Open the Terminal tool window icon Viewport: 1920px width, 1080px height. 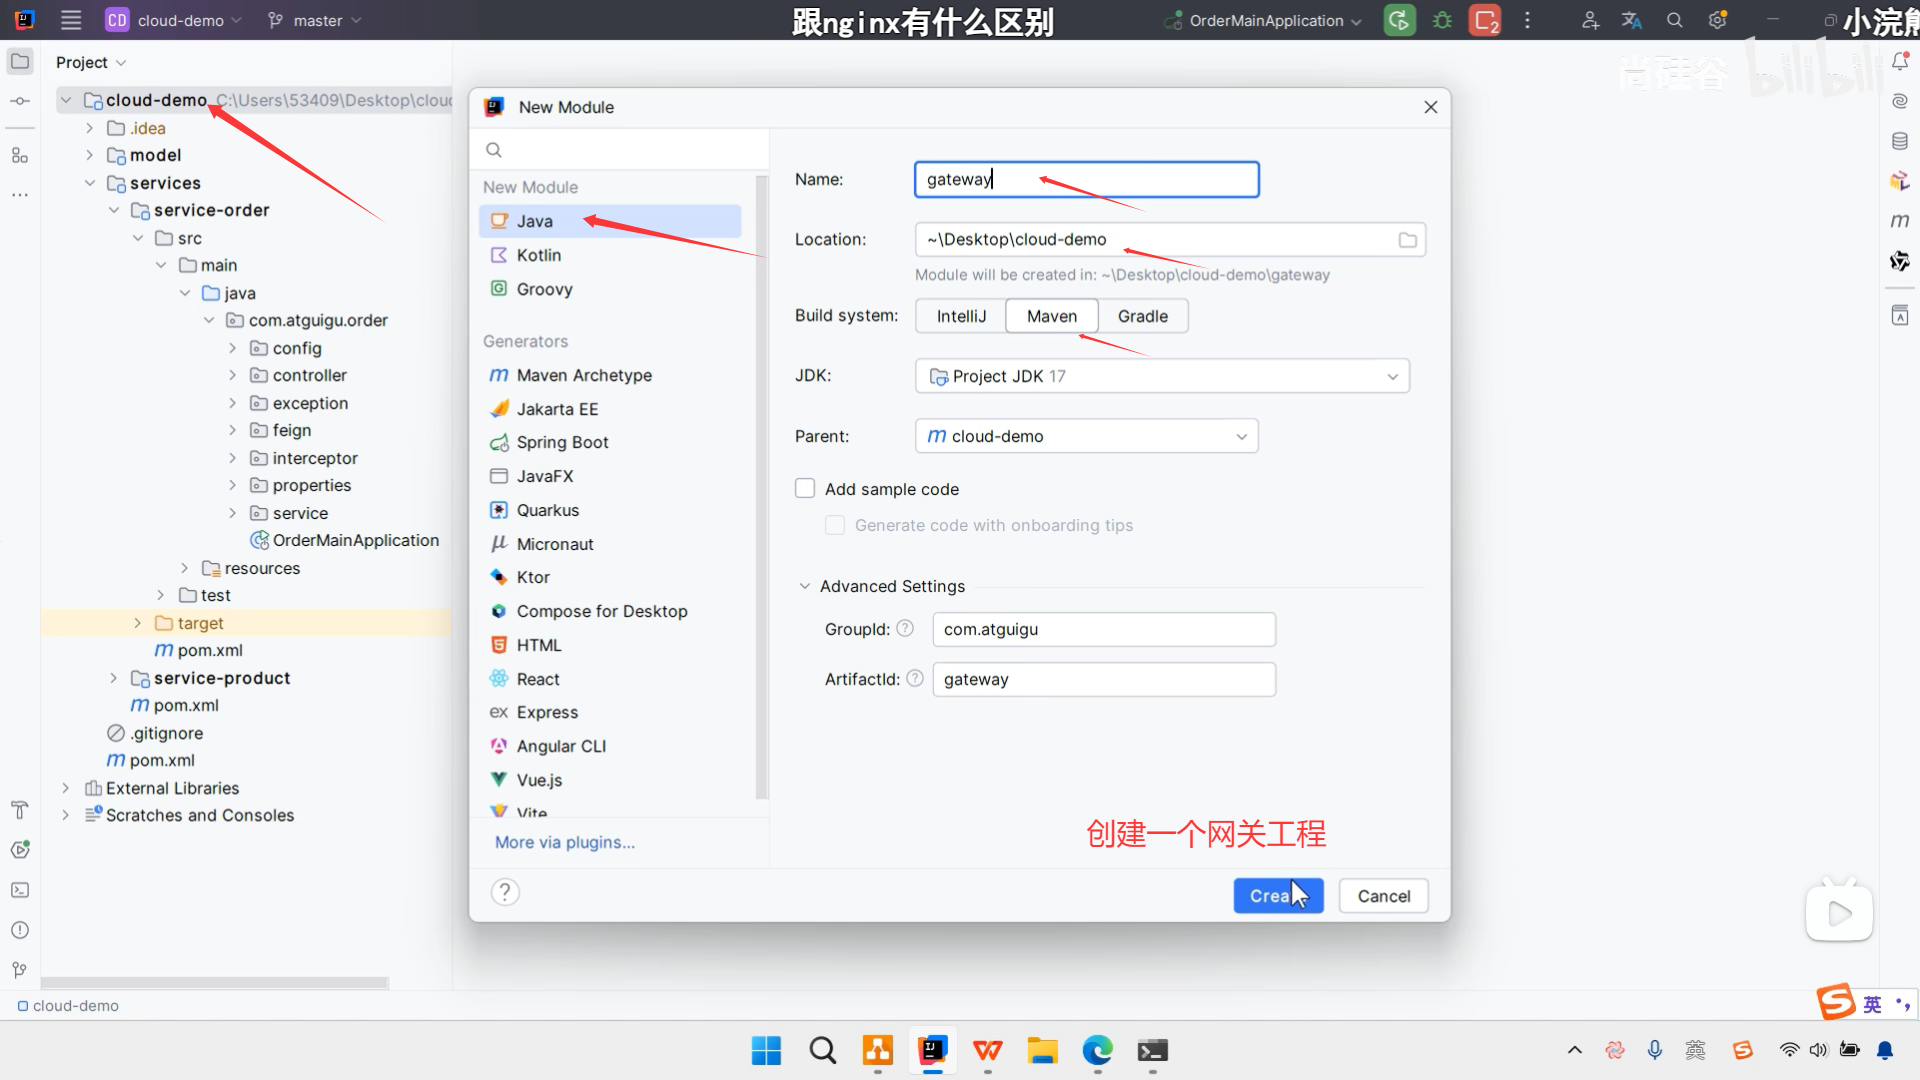tap(20, 890)
